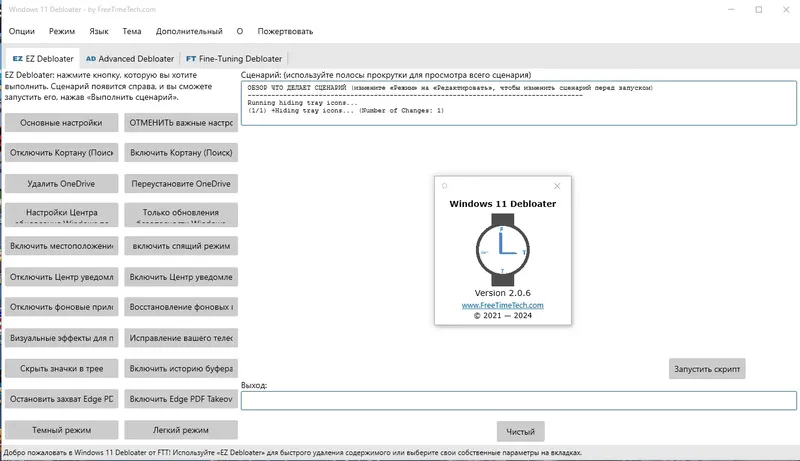Open the Язык menu
This screenshot has width=800, height=461.
click(x=98, y=31)
